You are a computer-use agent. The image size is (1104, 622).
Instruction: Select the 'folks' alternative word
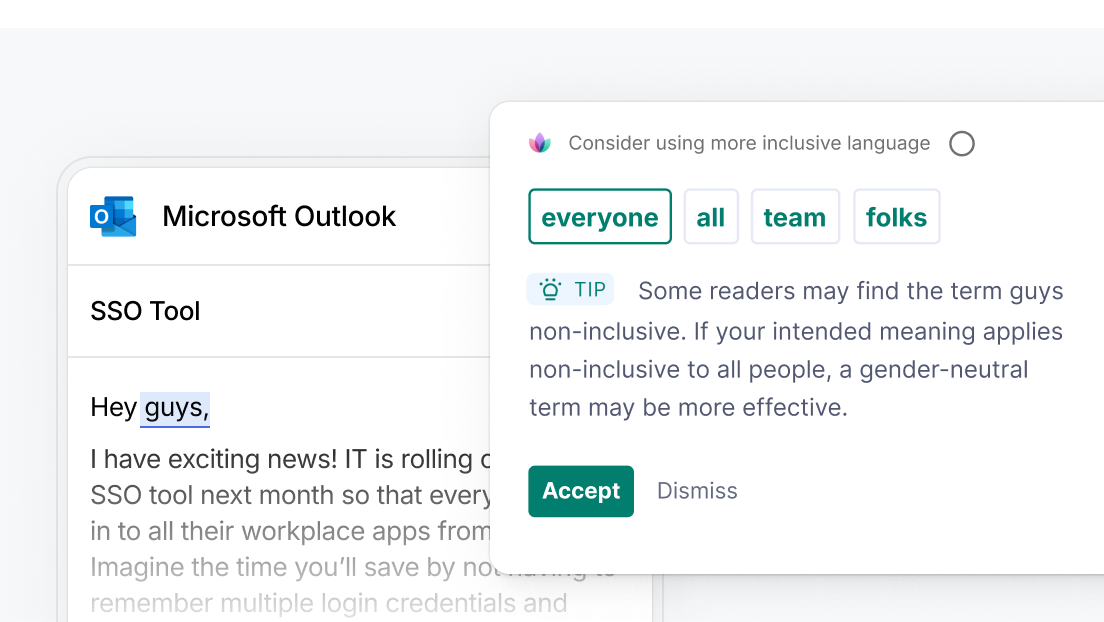click(897, 216)
